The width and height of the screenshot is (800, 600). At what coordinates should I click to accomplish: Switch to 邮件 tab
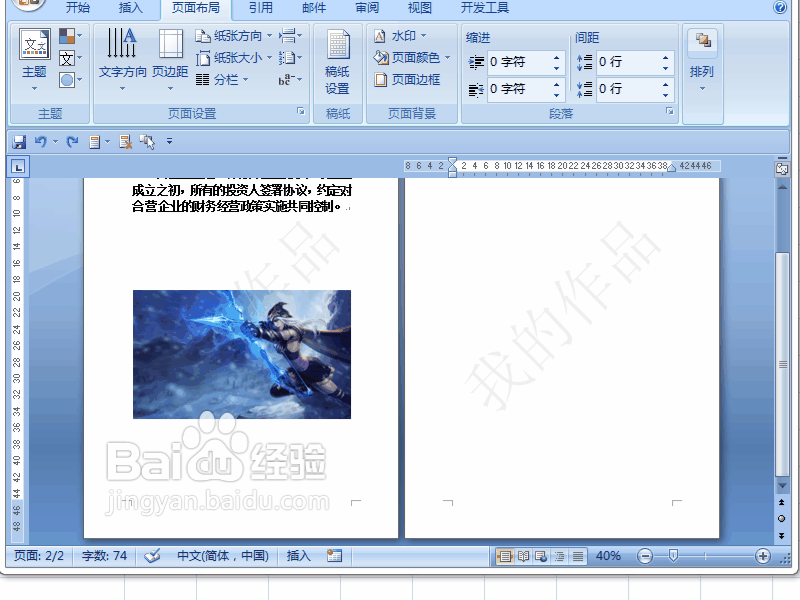click(x=314, y=8)
